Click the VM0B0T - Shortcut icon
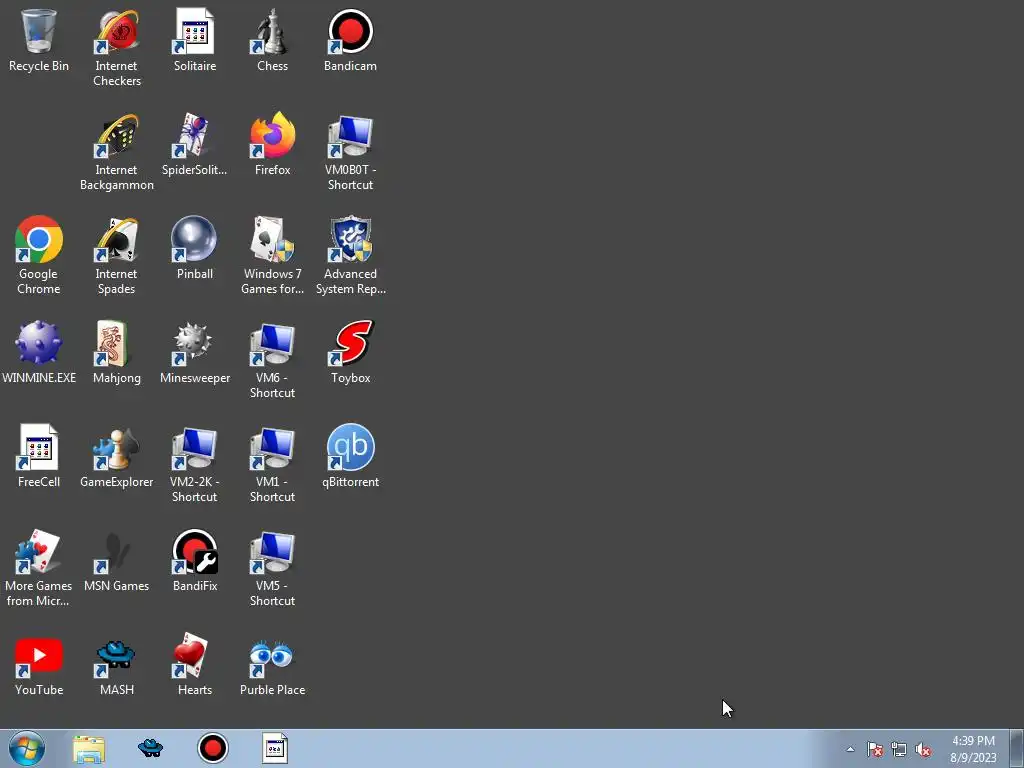The width and height of the screenshot is (1024, 768). (x=350, y=152)
